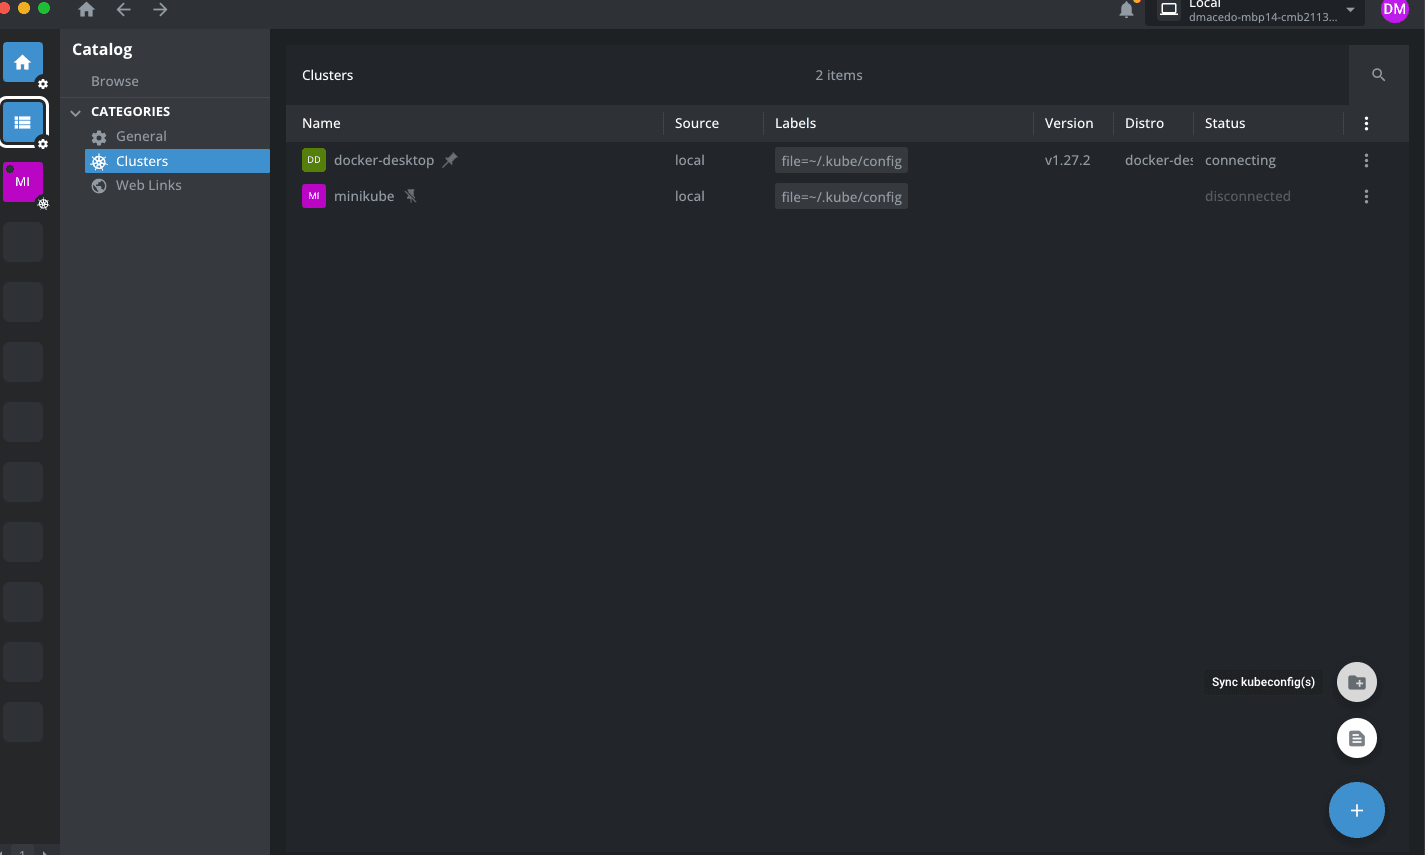Viewport: 1425px width, 855px height.
Task: Open the DM user avatar
Action: (1394, 10)
